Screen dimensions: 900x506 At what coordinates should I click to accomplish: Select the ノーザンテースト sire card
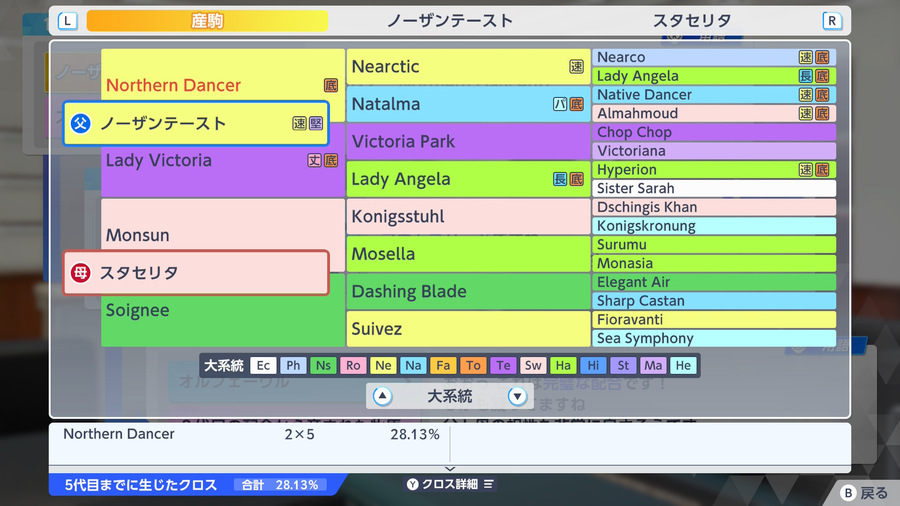196,123
